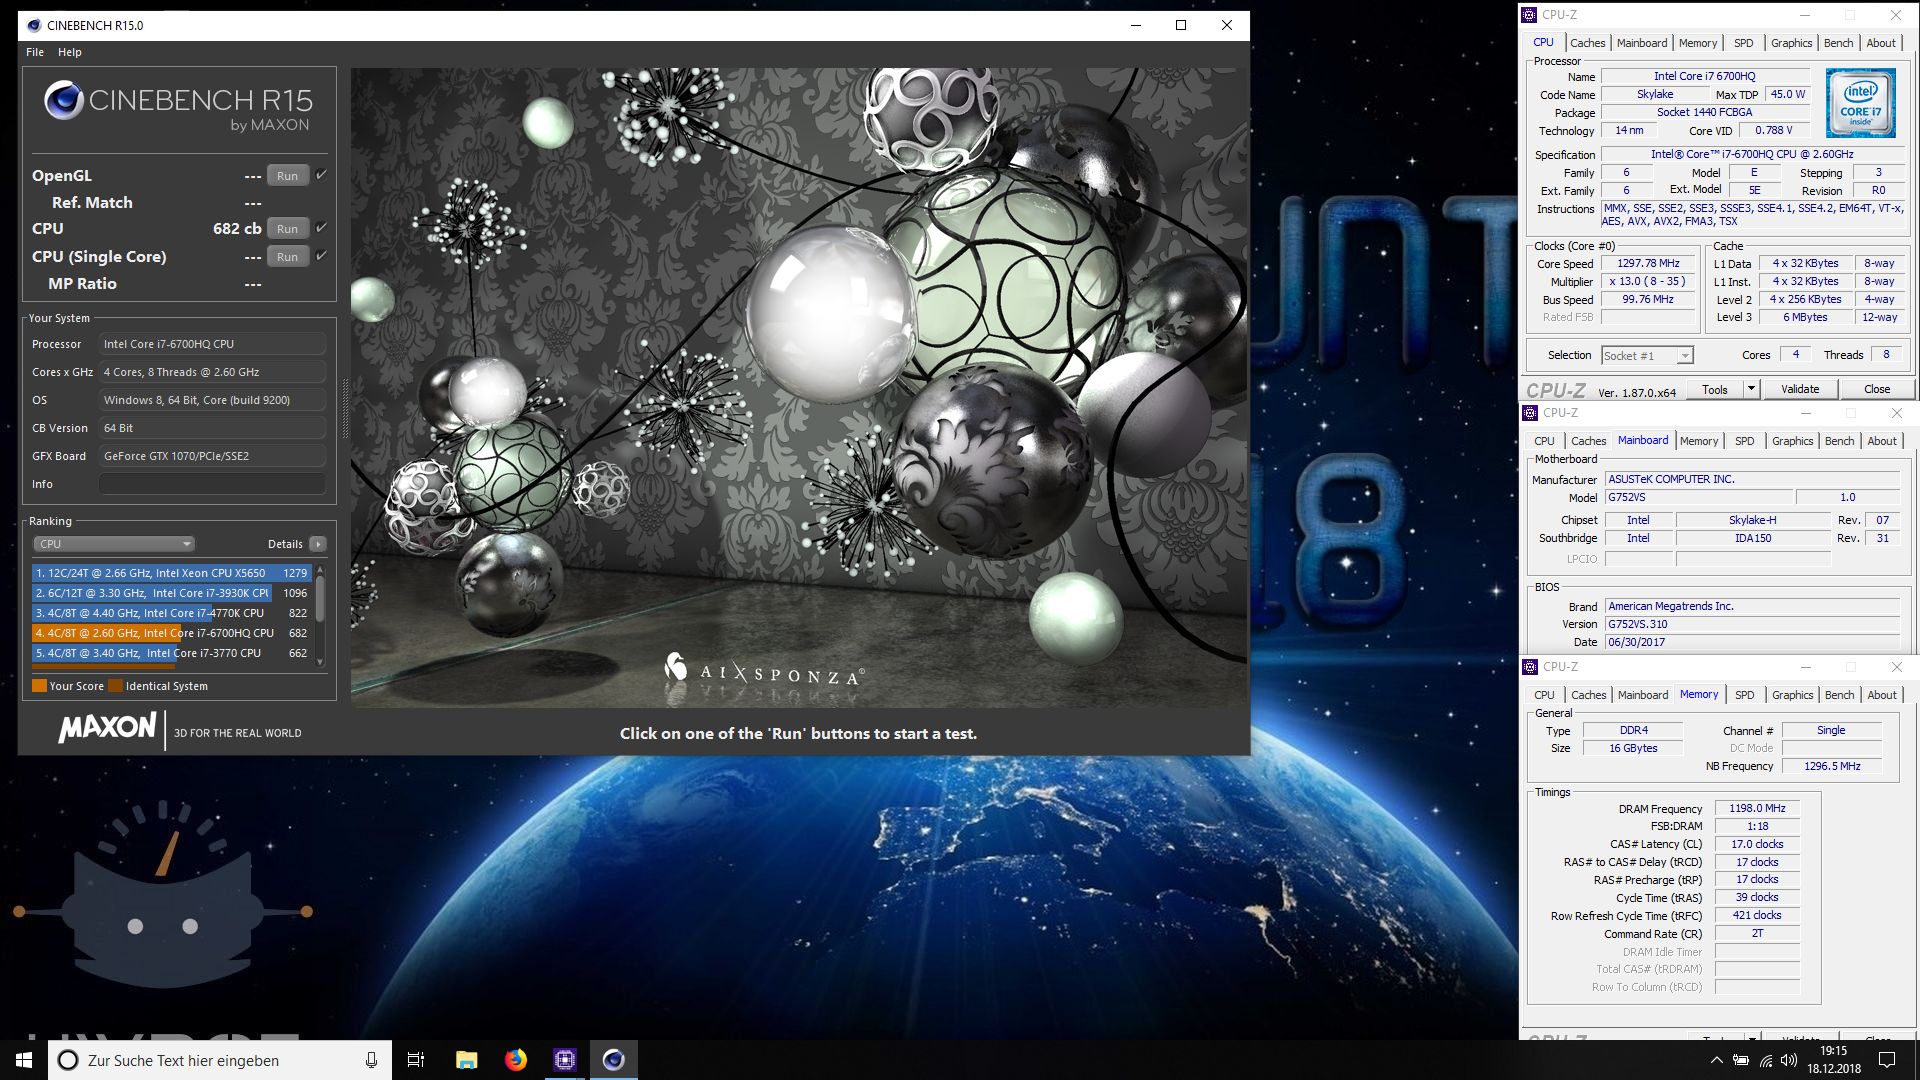Click the taskbar search box
This screenshot has height=1080, width=1920.
click(x=218, y=1060)
